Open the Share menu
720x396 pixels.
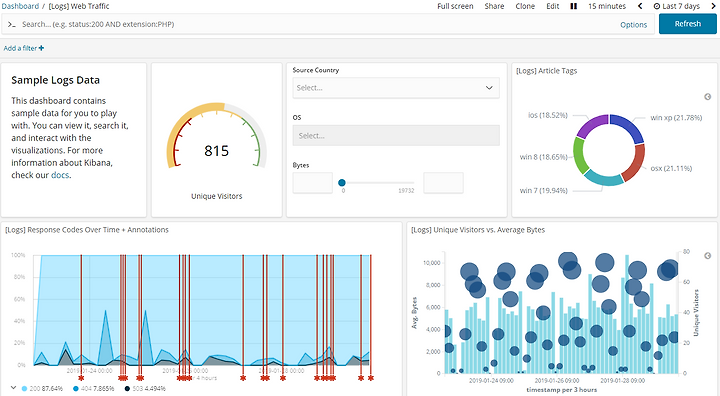(494, 6)
